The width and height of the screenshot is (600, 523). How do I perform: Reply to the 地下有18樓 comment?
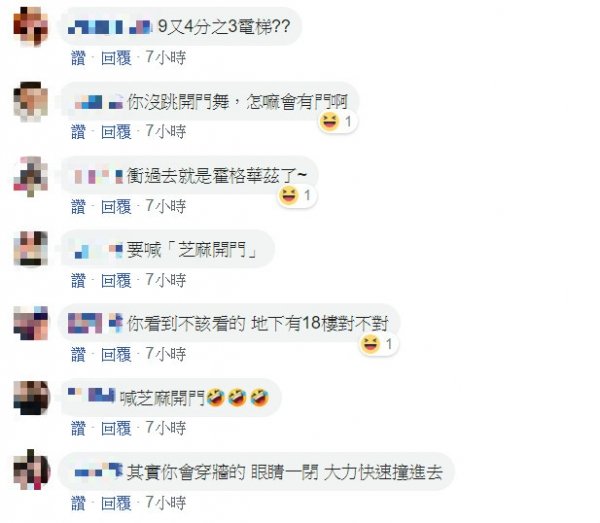coord(116,354)
